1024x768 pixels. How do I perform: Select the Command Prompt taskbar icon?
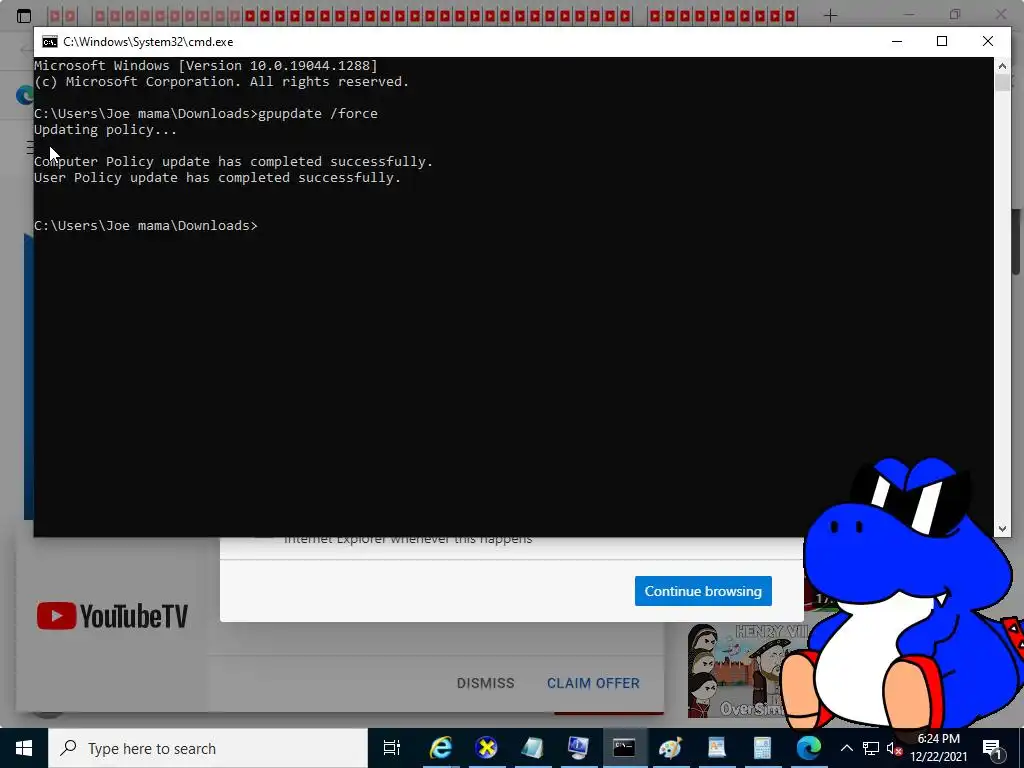tap(624, 748)
